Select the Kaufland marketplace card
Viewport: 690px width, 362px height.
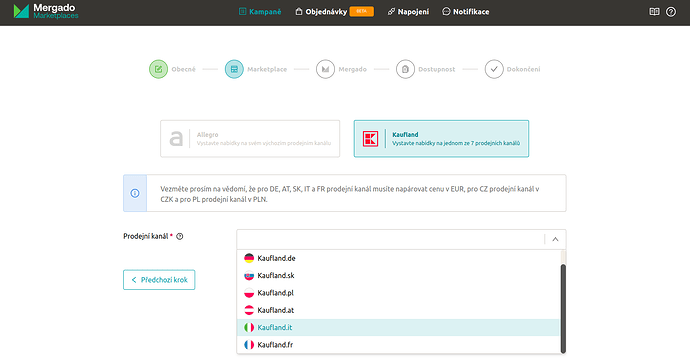pos(441,139)
